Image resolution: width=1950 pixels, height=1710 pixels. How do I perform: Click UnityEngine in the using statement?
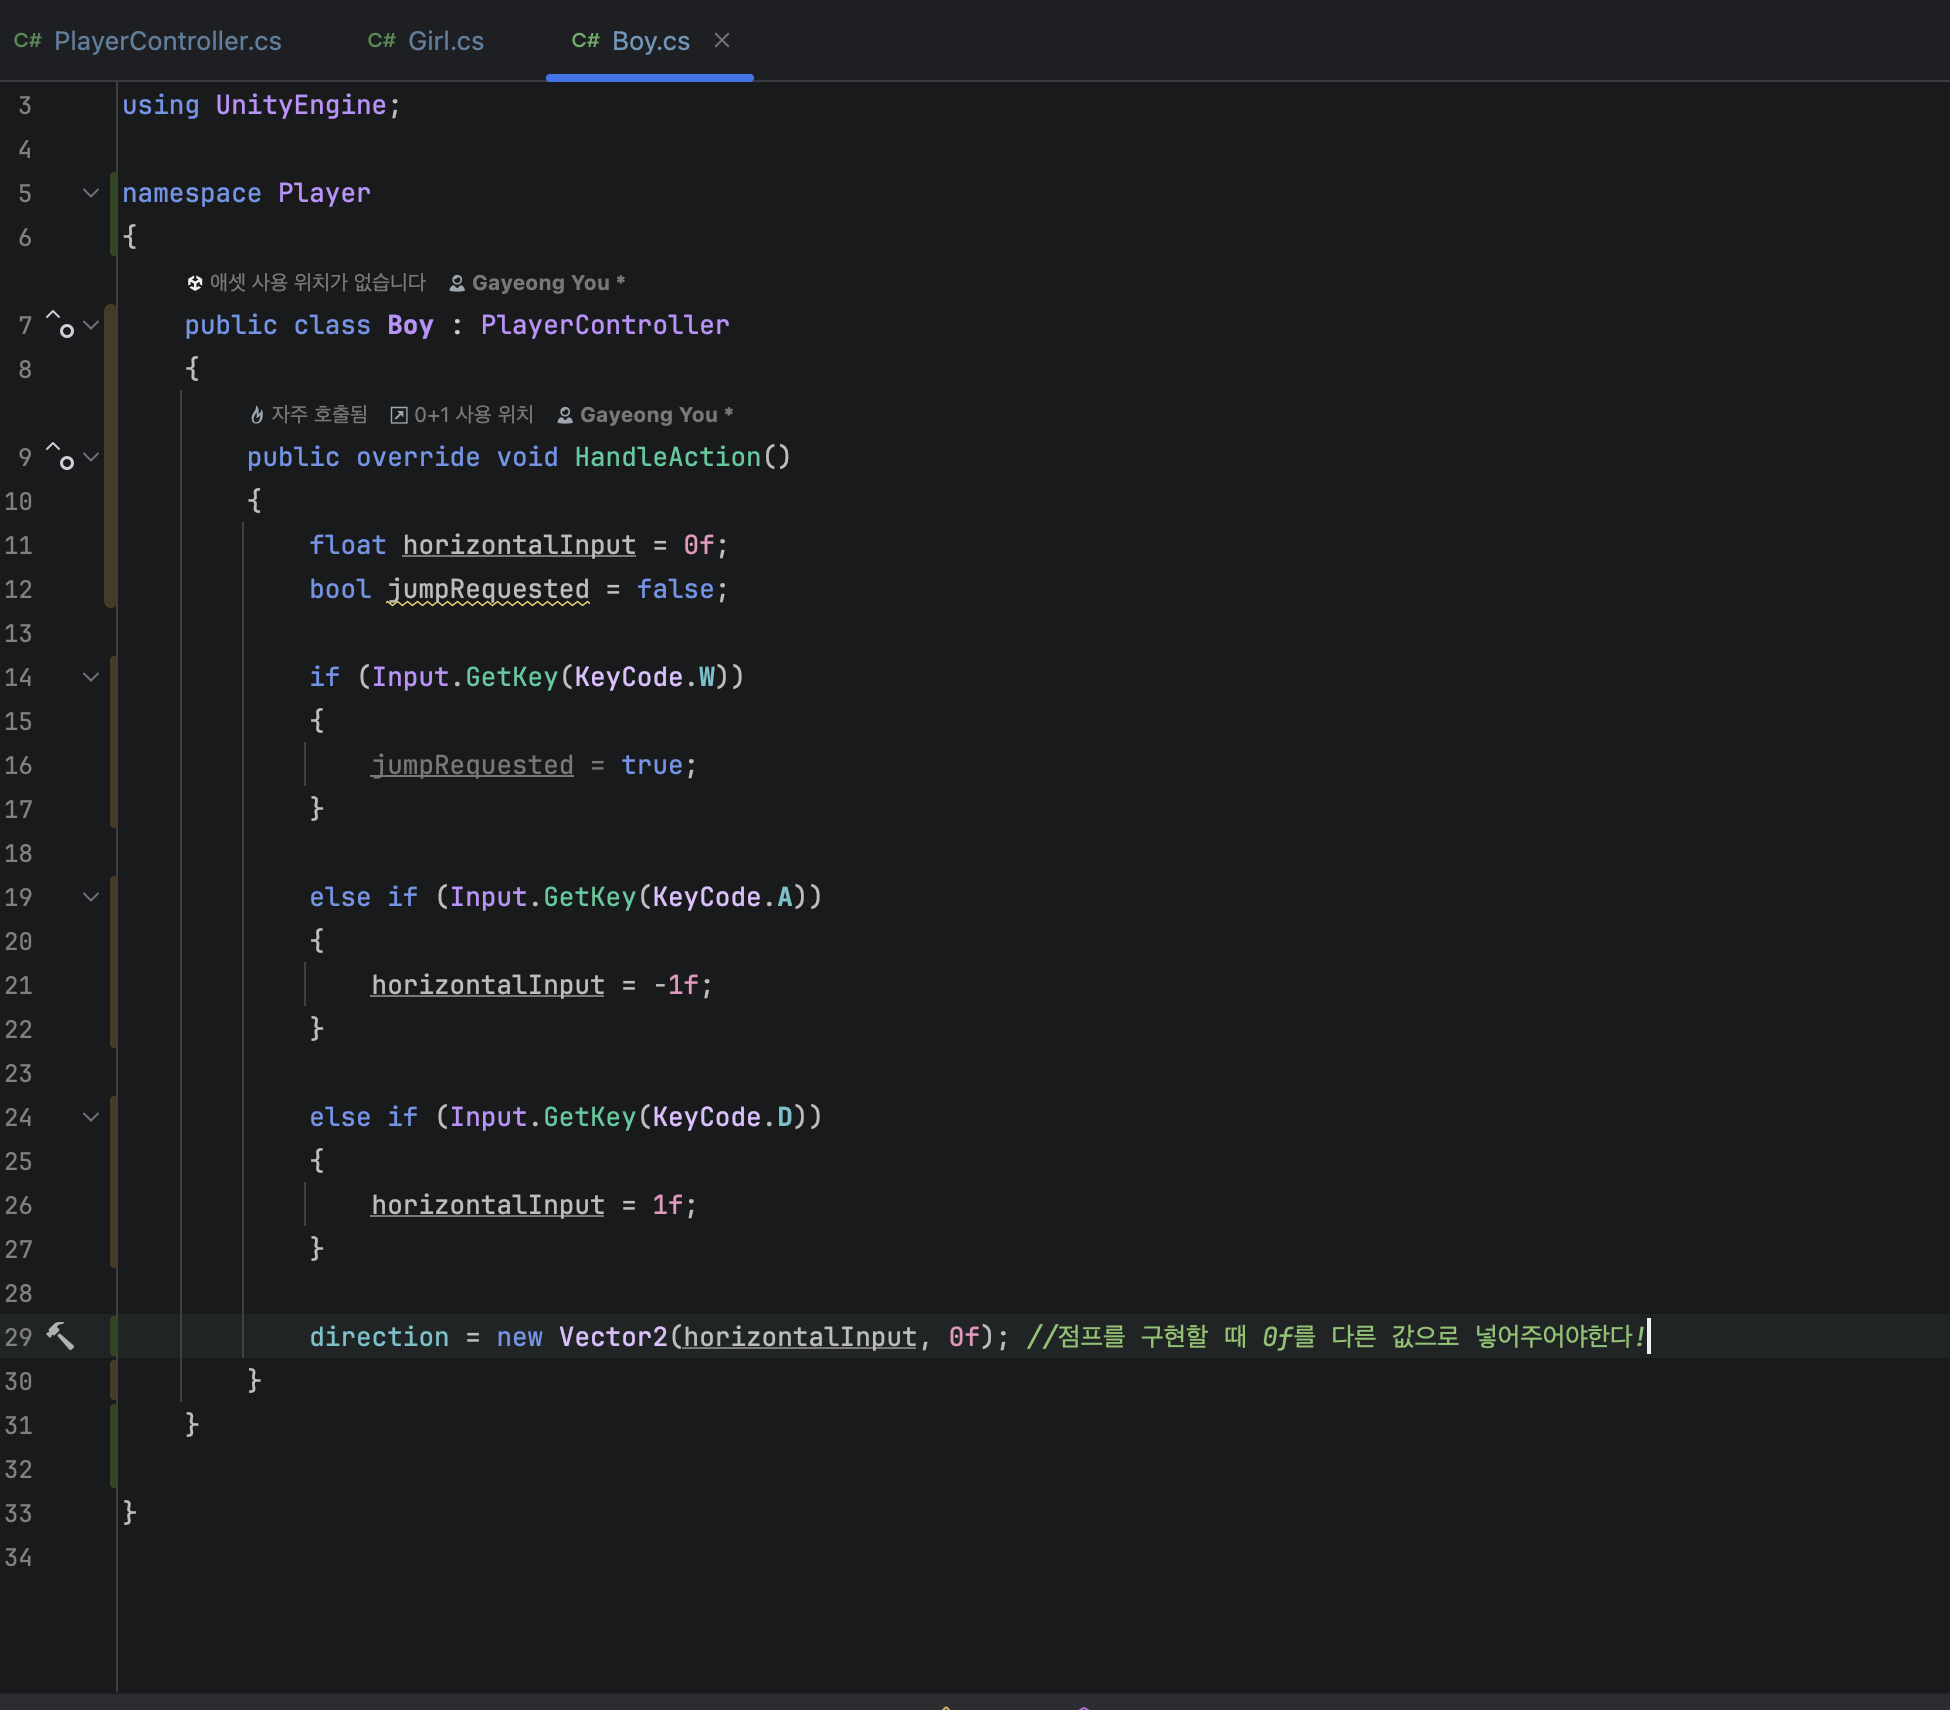pyautogui.click(x=301, y=105)
